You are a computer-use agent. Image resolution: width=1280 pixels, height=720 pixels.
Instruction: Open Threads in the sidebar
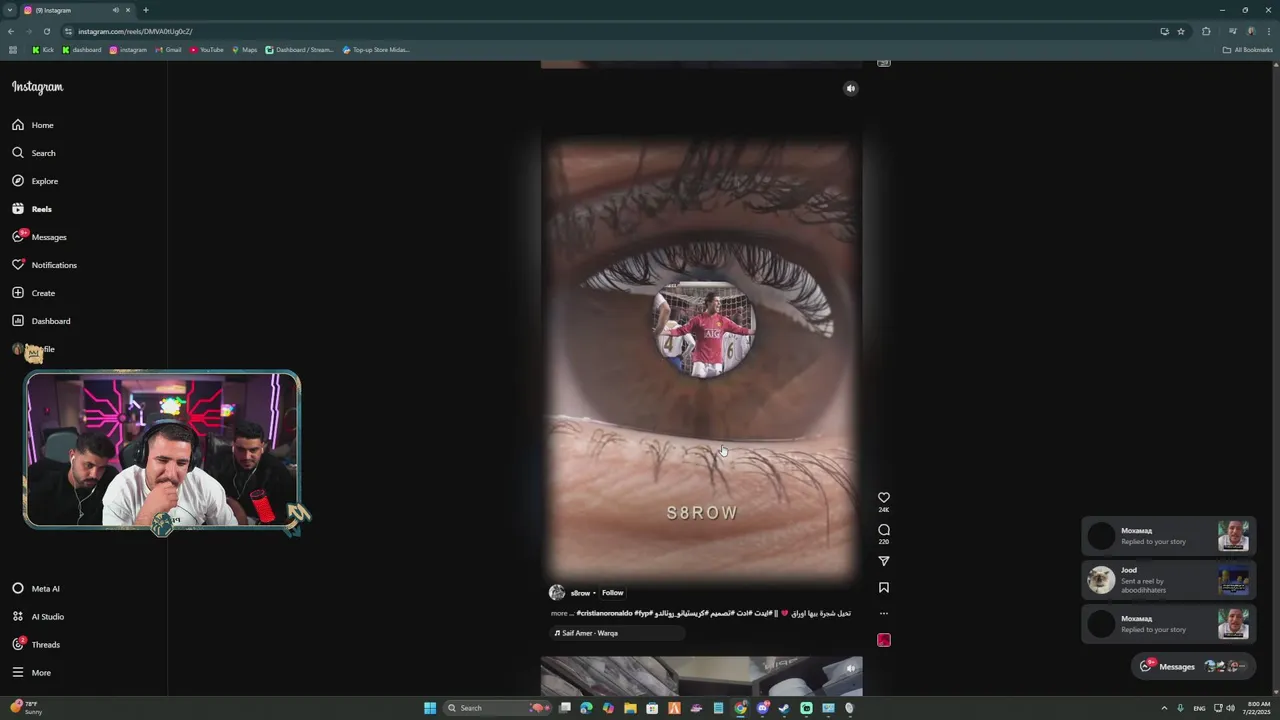36,645
